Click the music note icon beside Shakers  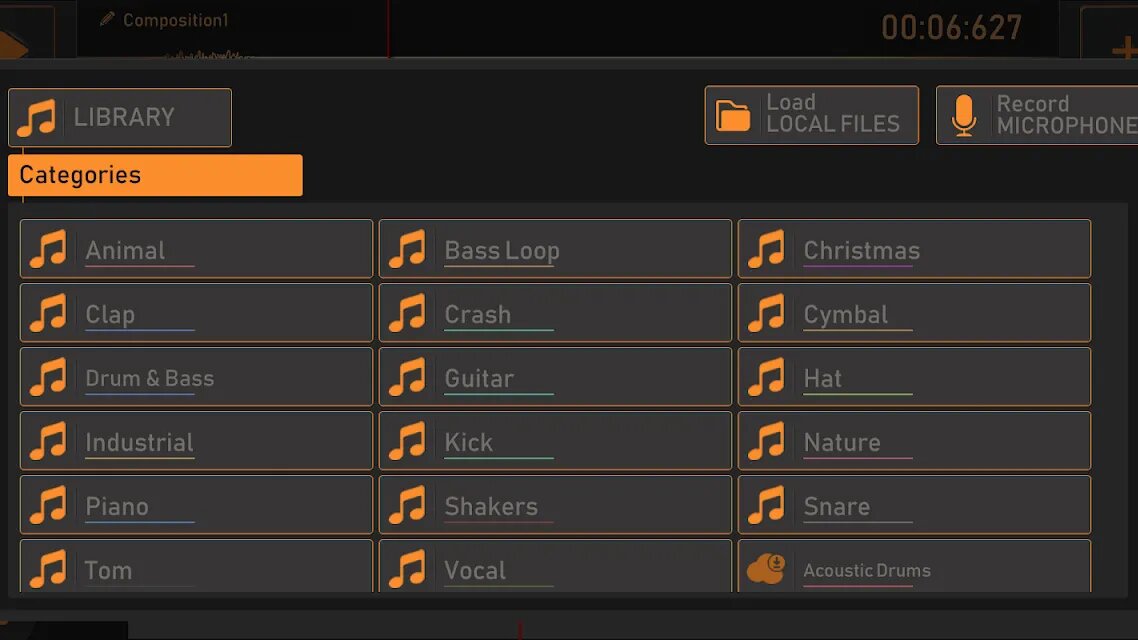coord(407,505)
